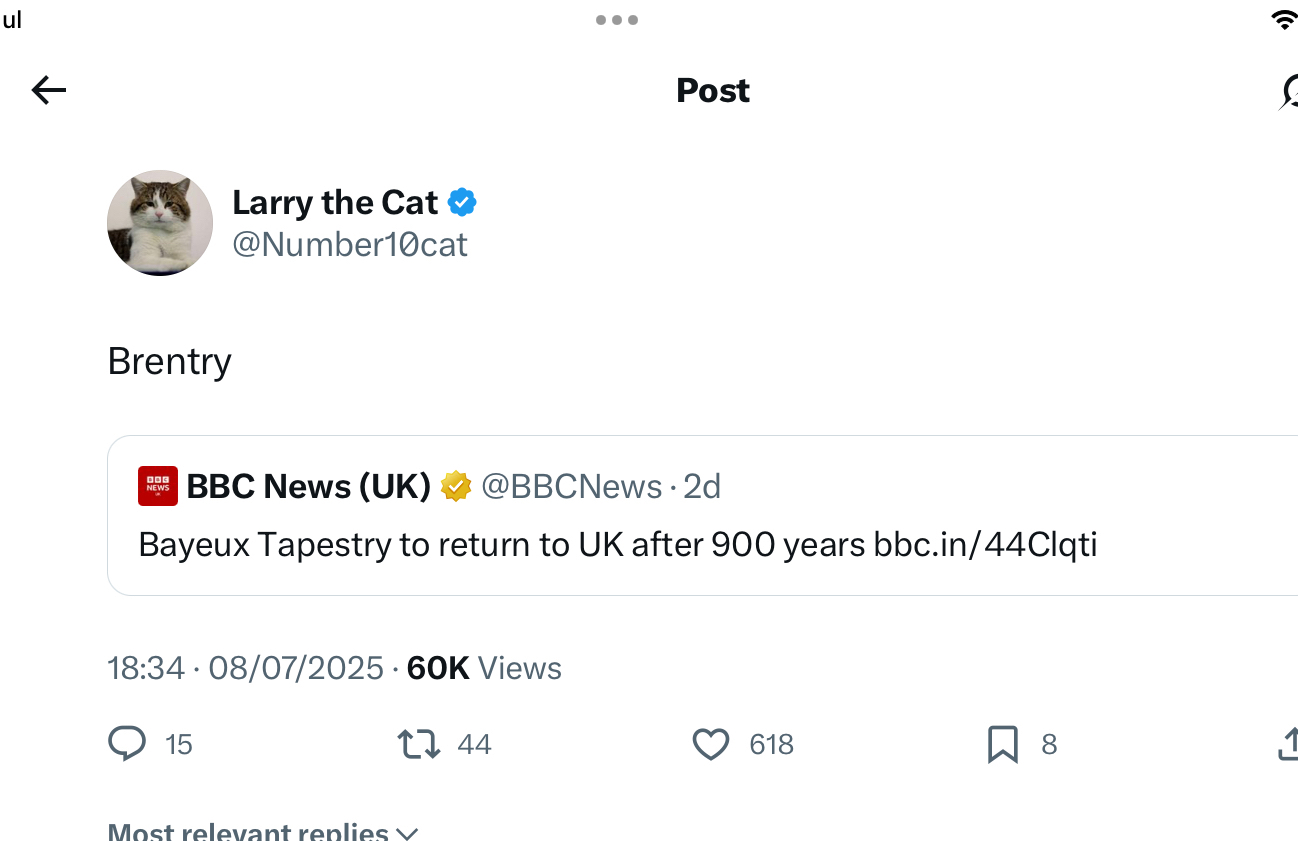Click BBC News gold verified badge
Viewport: 1298px width, 841px height.
tap(456, 486)
